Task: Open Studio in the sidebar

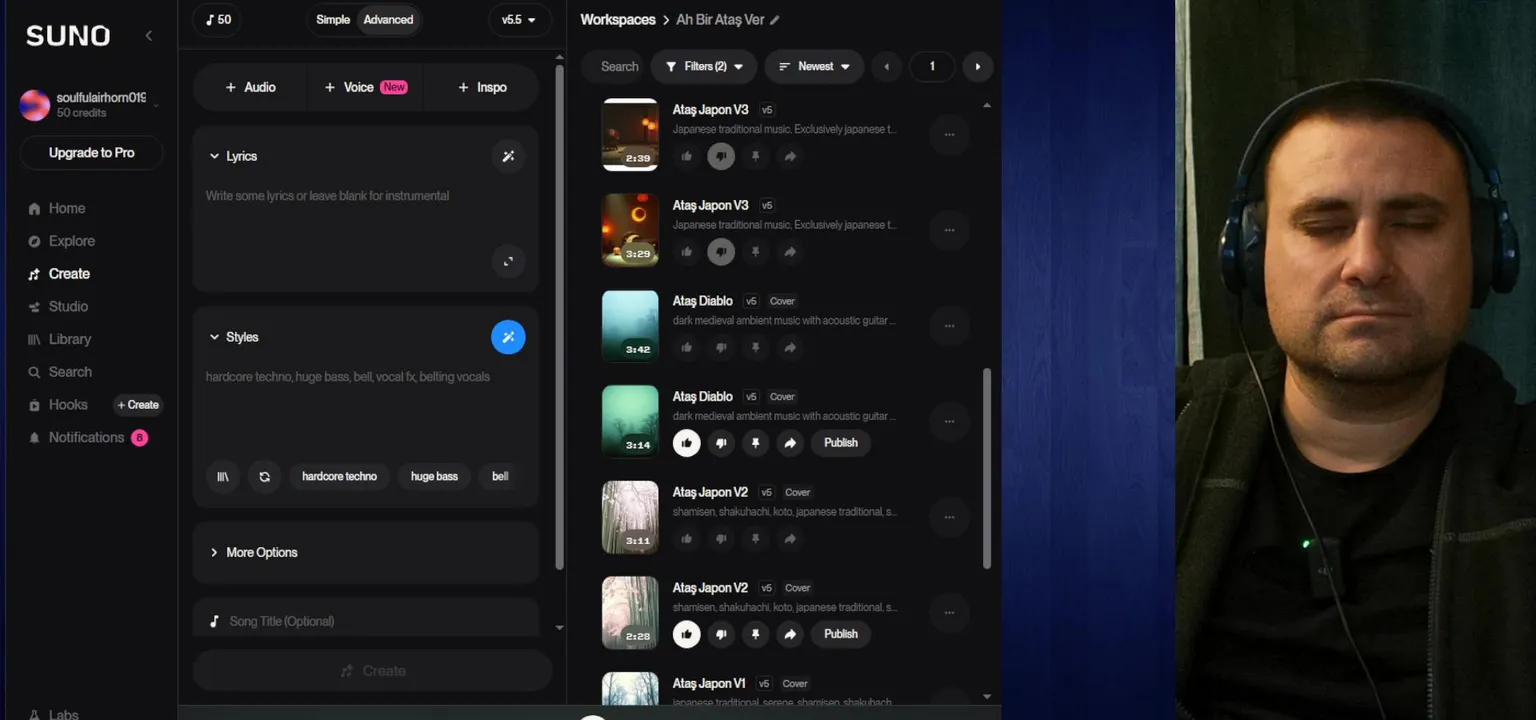Action: 58,307
